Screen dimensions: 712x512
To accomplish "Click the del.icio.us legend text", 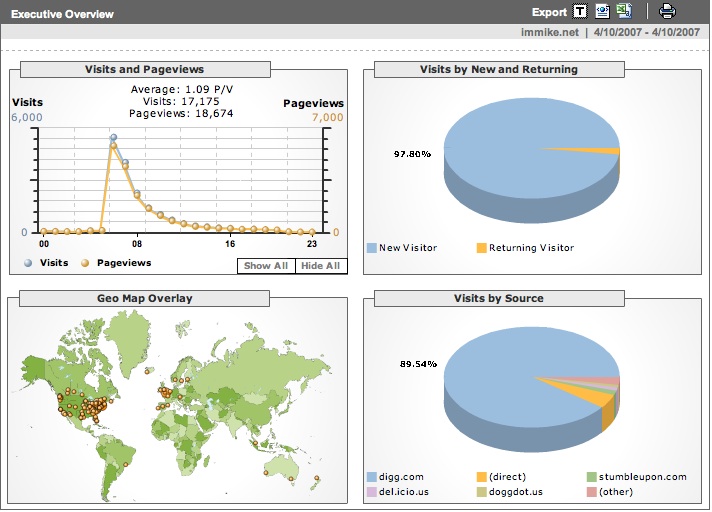I will (x=404, y=492).
